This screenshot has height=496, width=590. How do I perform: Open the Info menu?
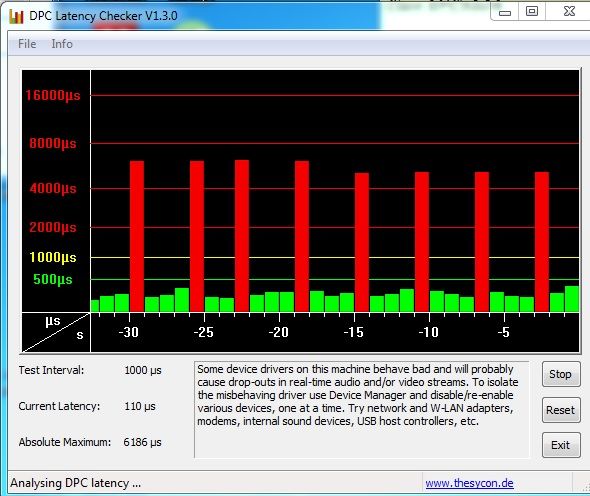coord(62,44)
